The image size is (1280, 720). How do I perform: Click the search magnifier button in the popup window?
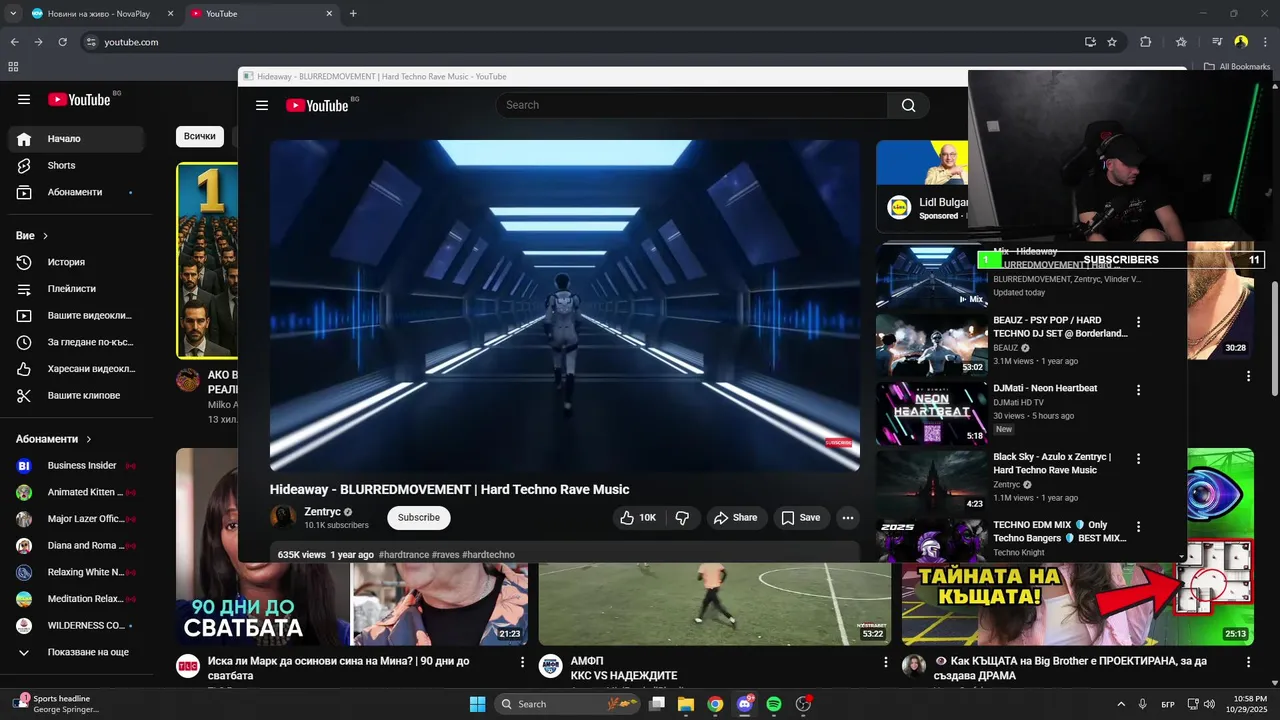point(908,105)
